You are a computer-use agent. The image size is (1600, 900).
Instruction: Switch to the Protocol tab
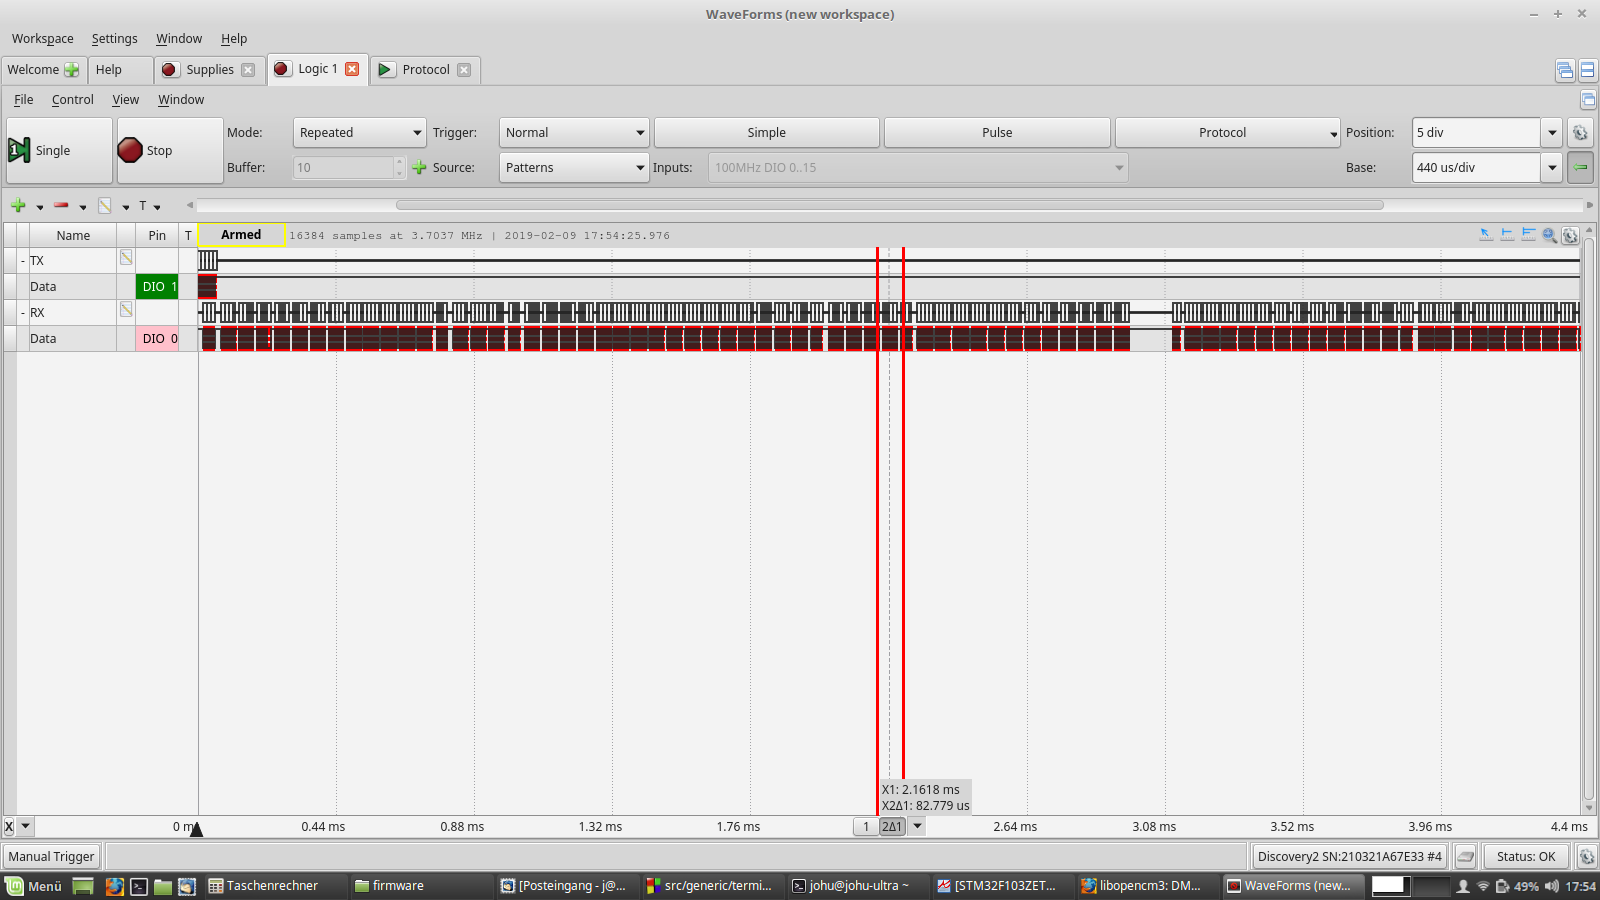[425, 70]
